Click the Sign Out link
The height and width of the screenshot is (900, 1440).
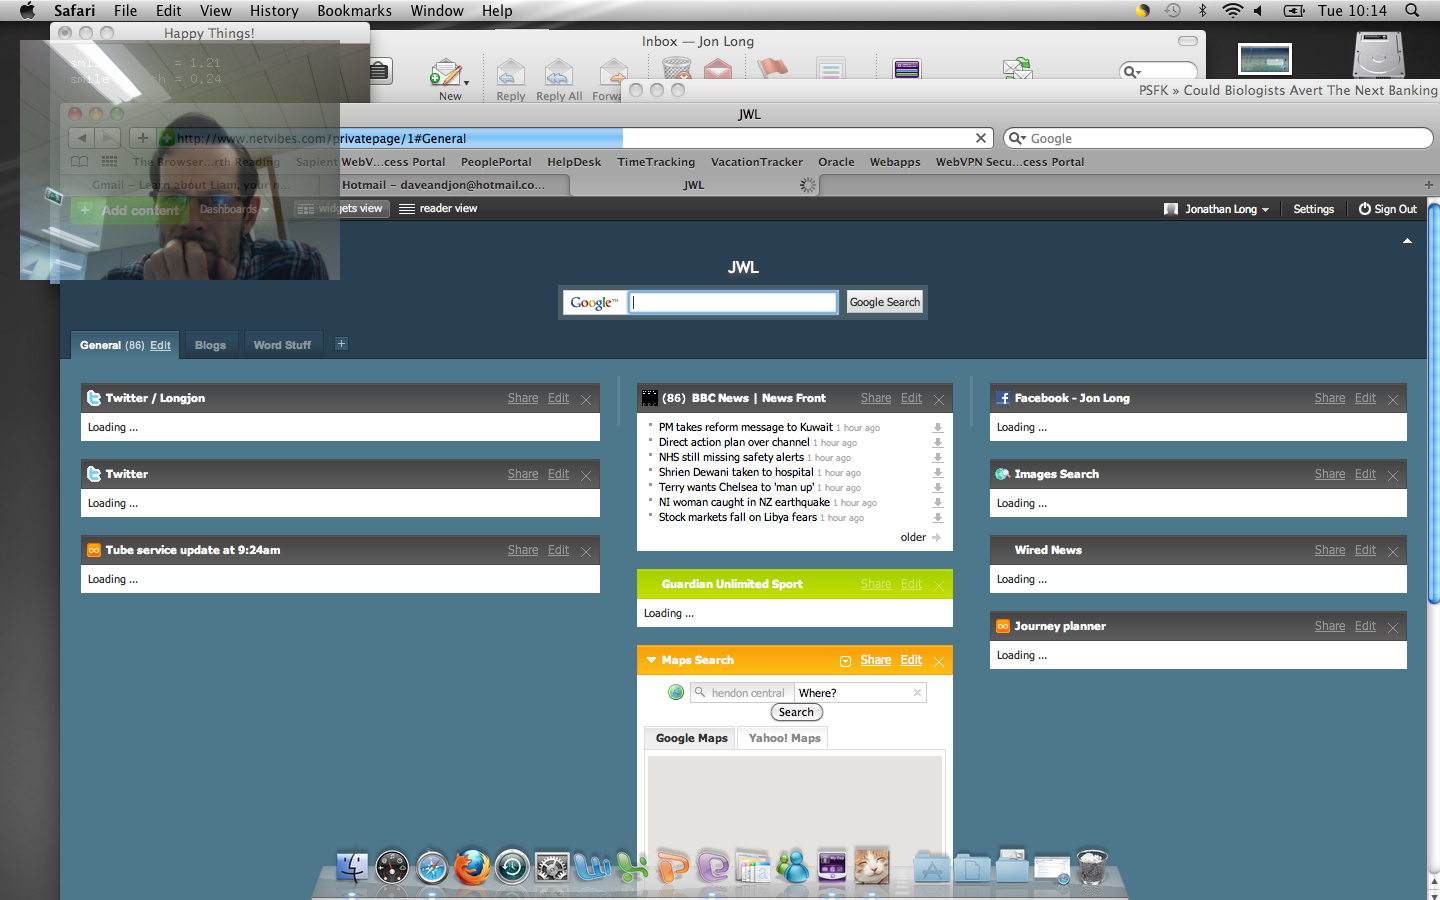(x=1388, y=209)
